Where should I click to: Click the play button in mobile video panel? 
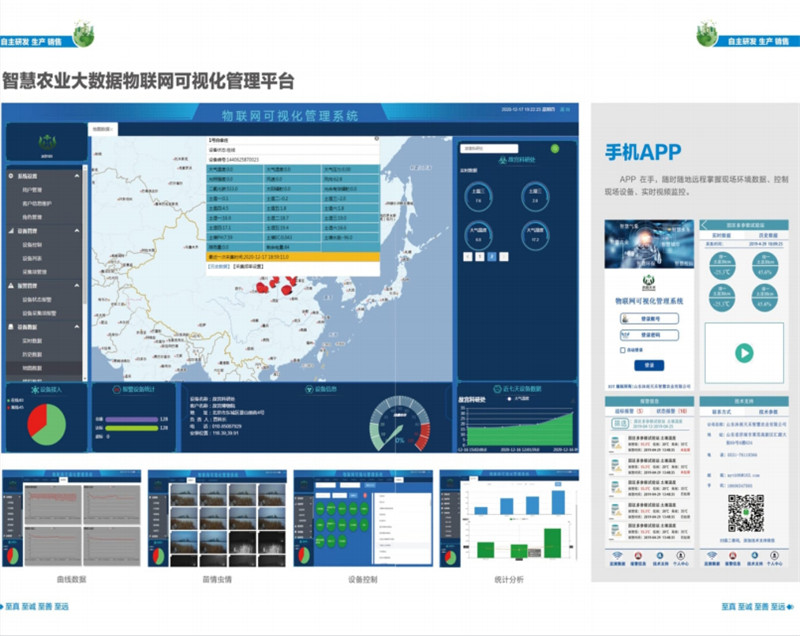coord(743,353)
